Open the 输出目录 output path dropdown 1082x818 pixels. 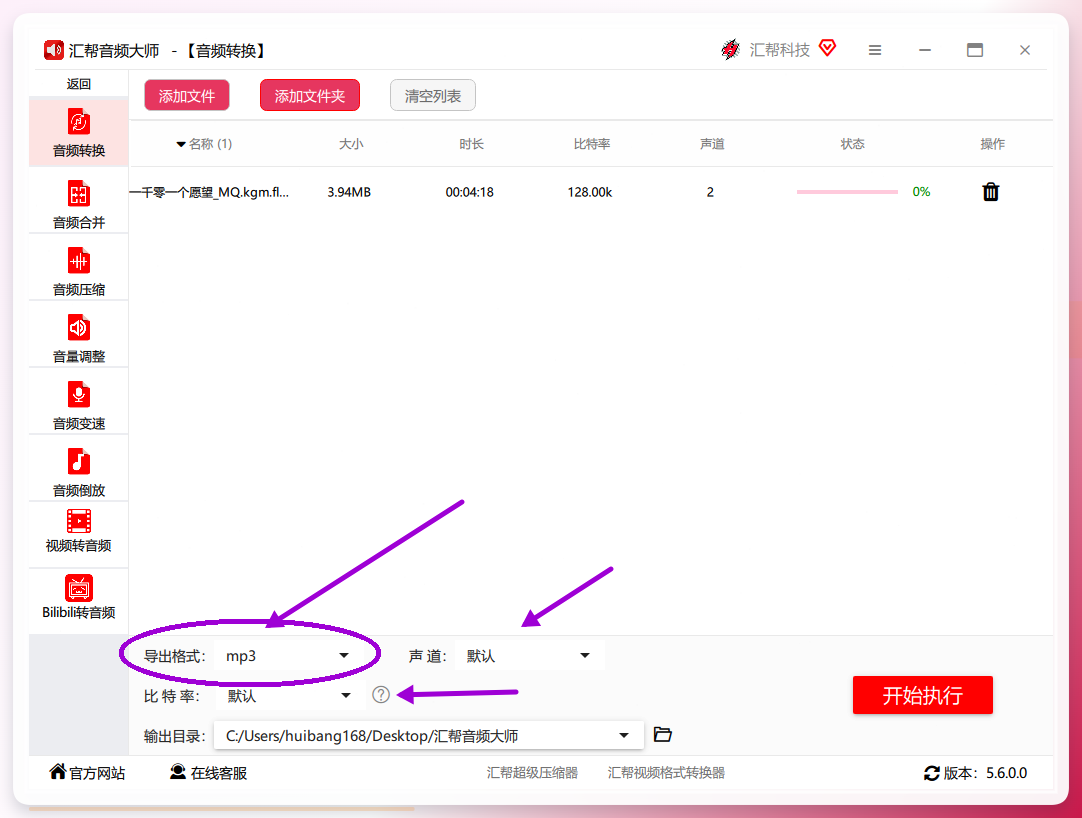click(x=429, y=735)
